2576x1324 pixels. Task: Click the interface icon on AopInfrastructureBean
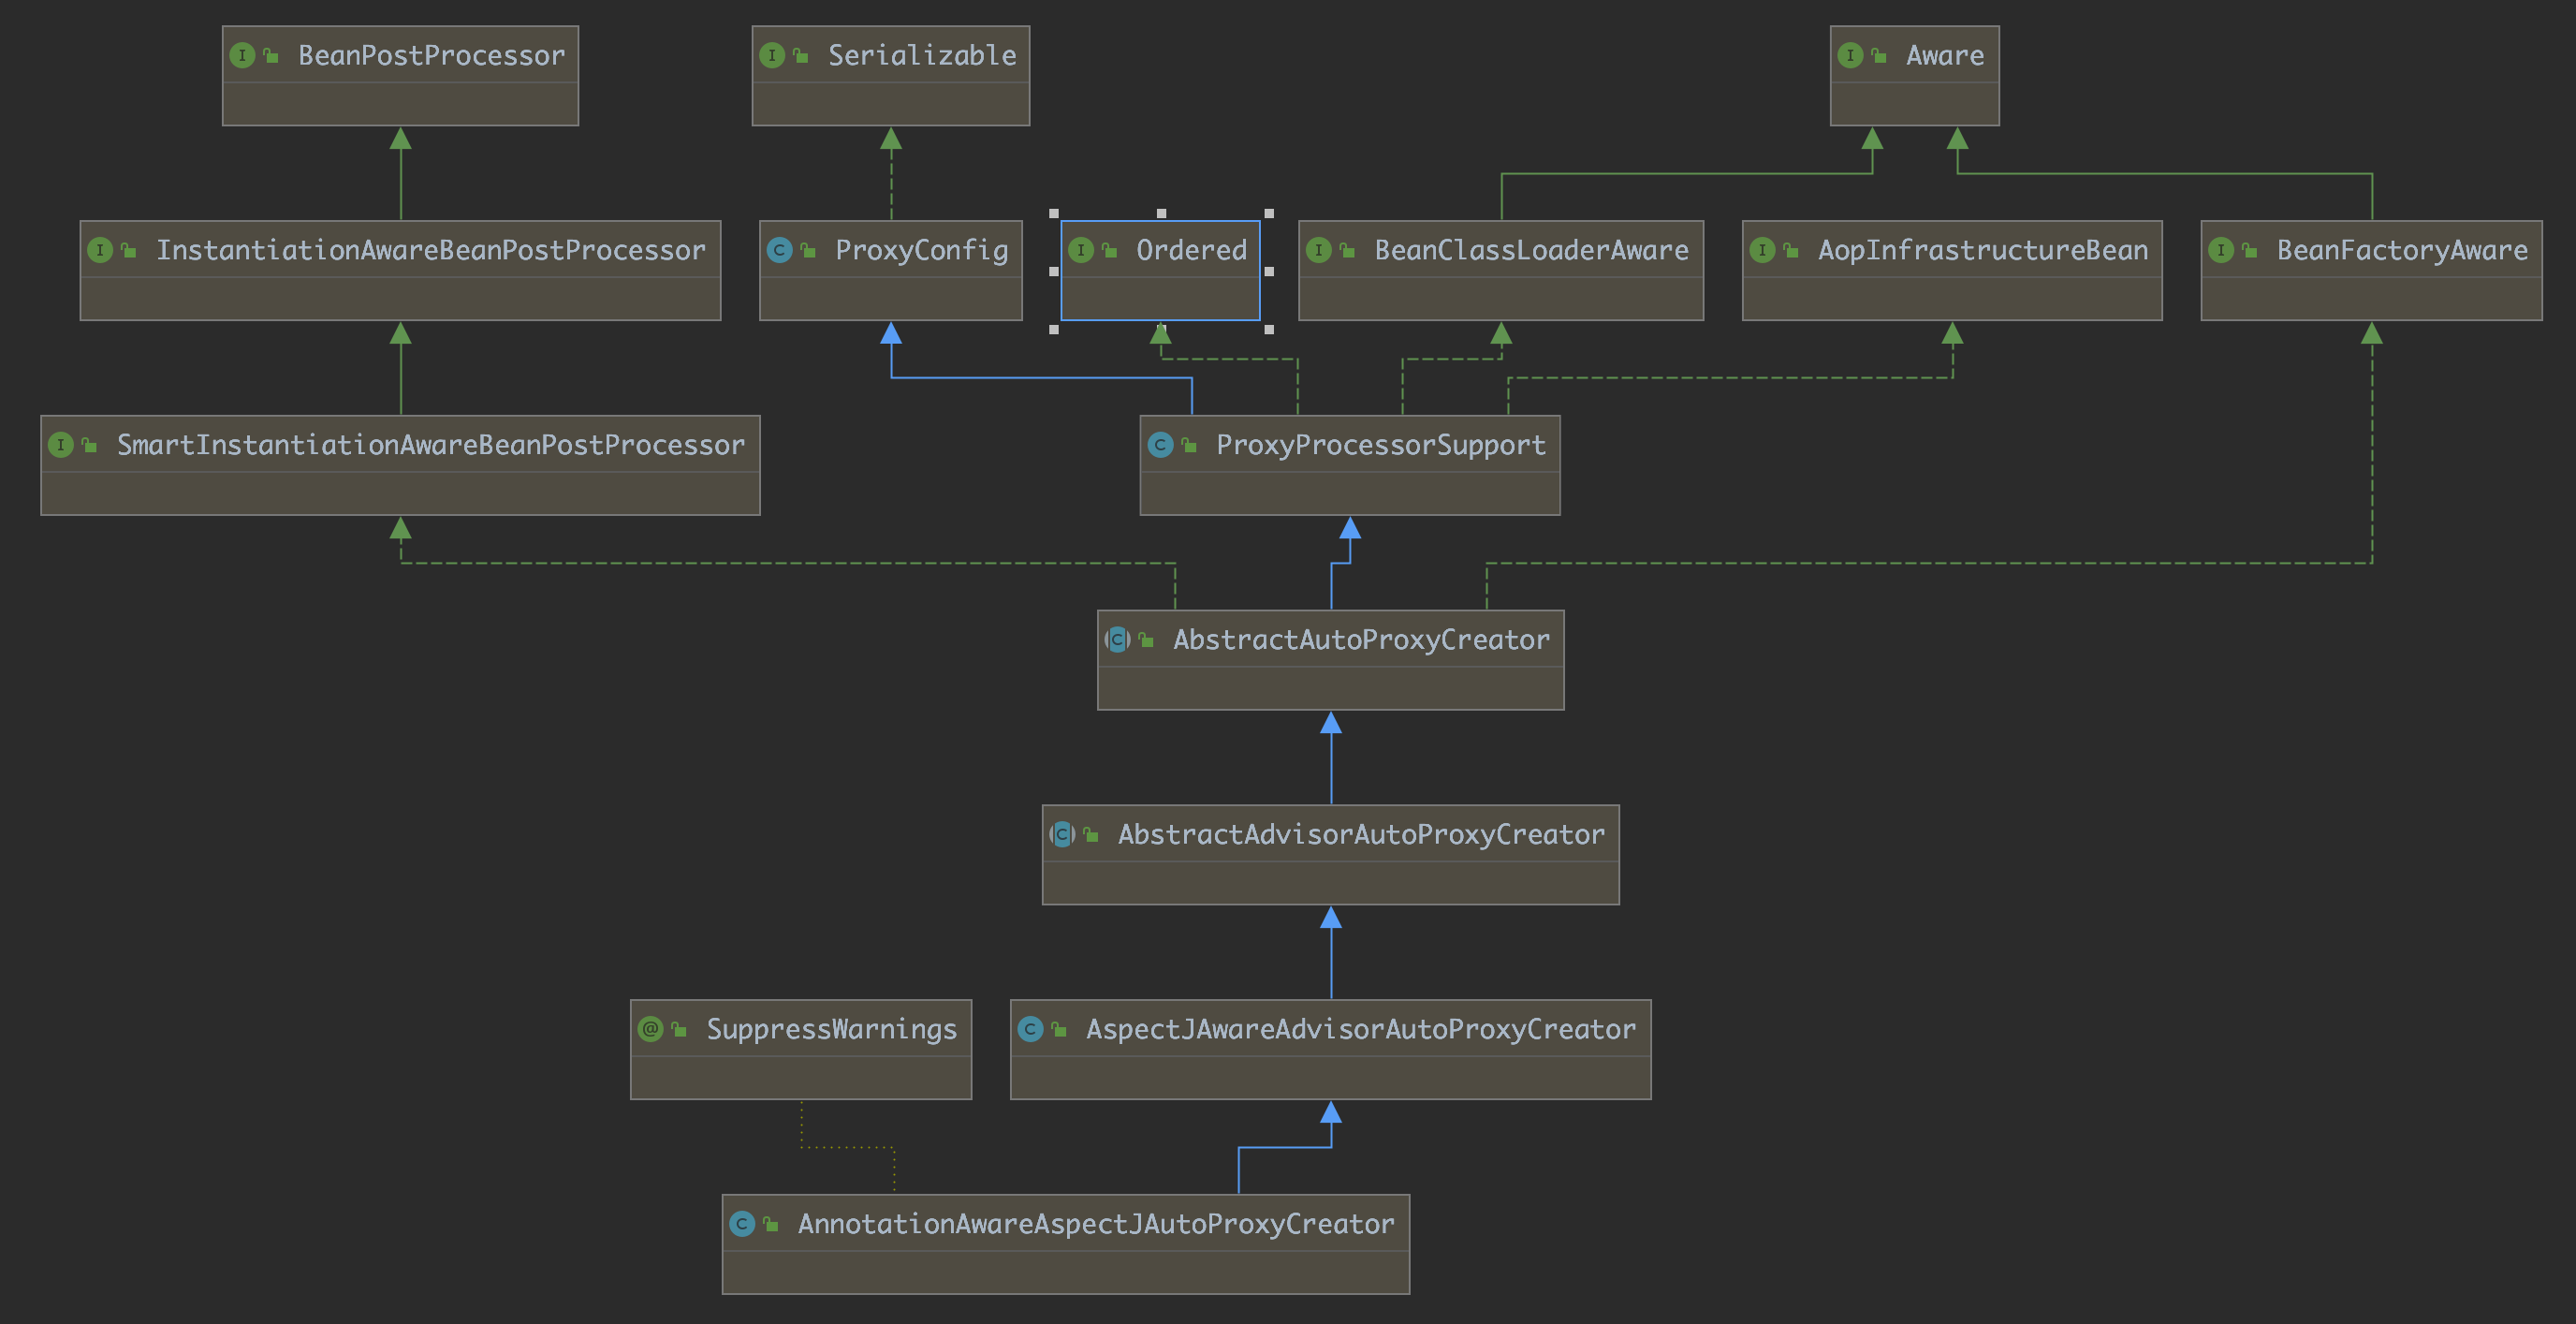(x=1762, y=250)
